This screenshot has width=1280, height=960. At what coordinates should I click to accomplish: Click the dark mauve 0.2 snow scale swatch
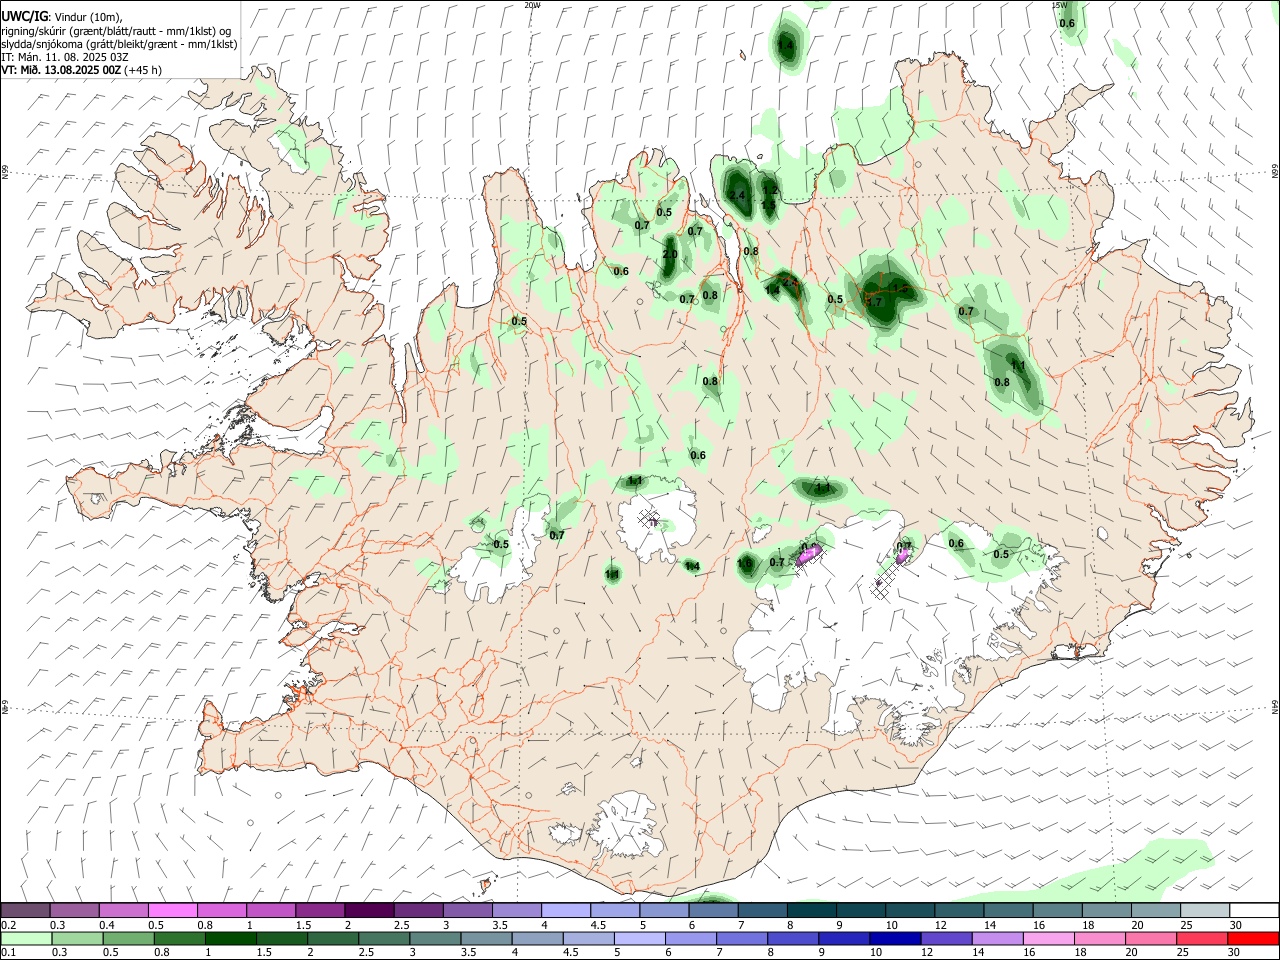click(25, 910)
